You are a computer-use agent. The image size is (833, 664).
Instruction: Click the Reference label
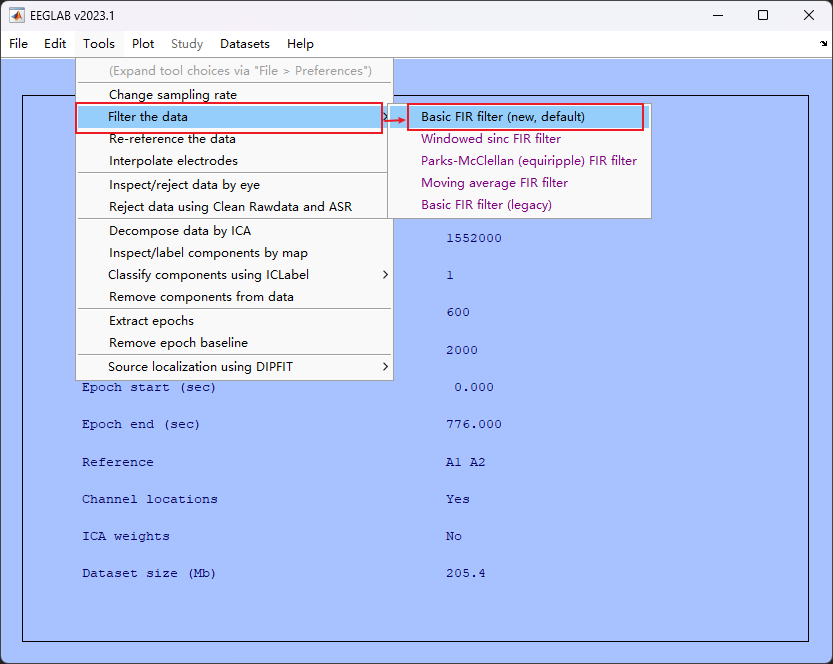point(117,462)
